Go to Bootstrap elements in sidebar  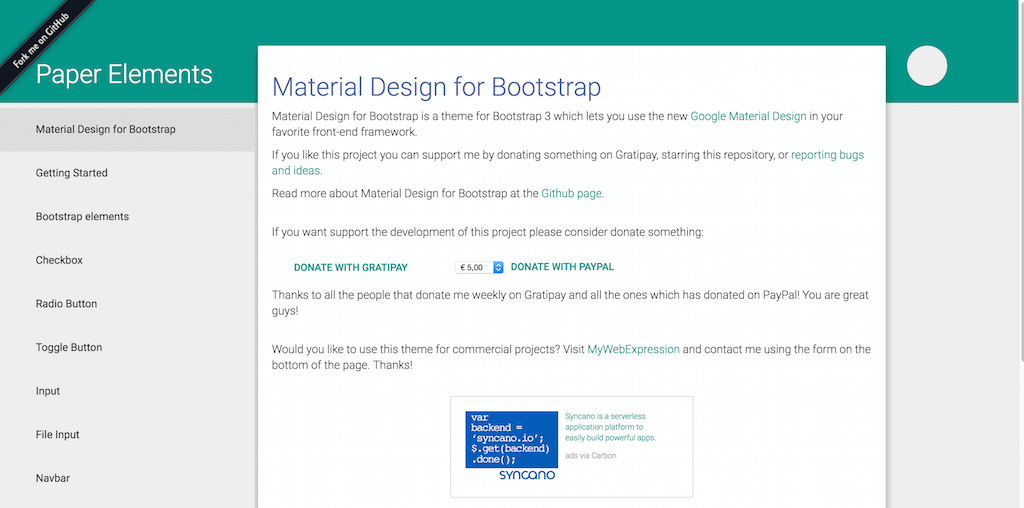[127, 217]
